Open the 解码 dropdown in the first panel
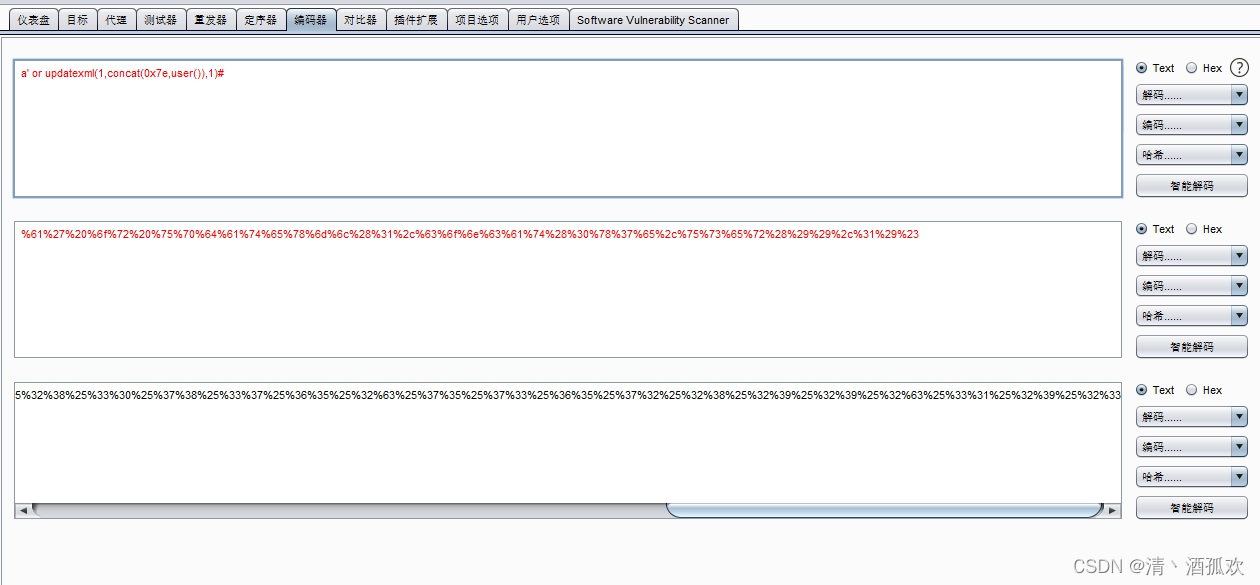 1191,95
